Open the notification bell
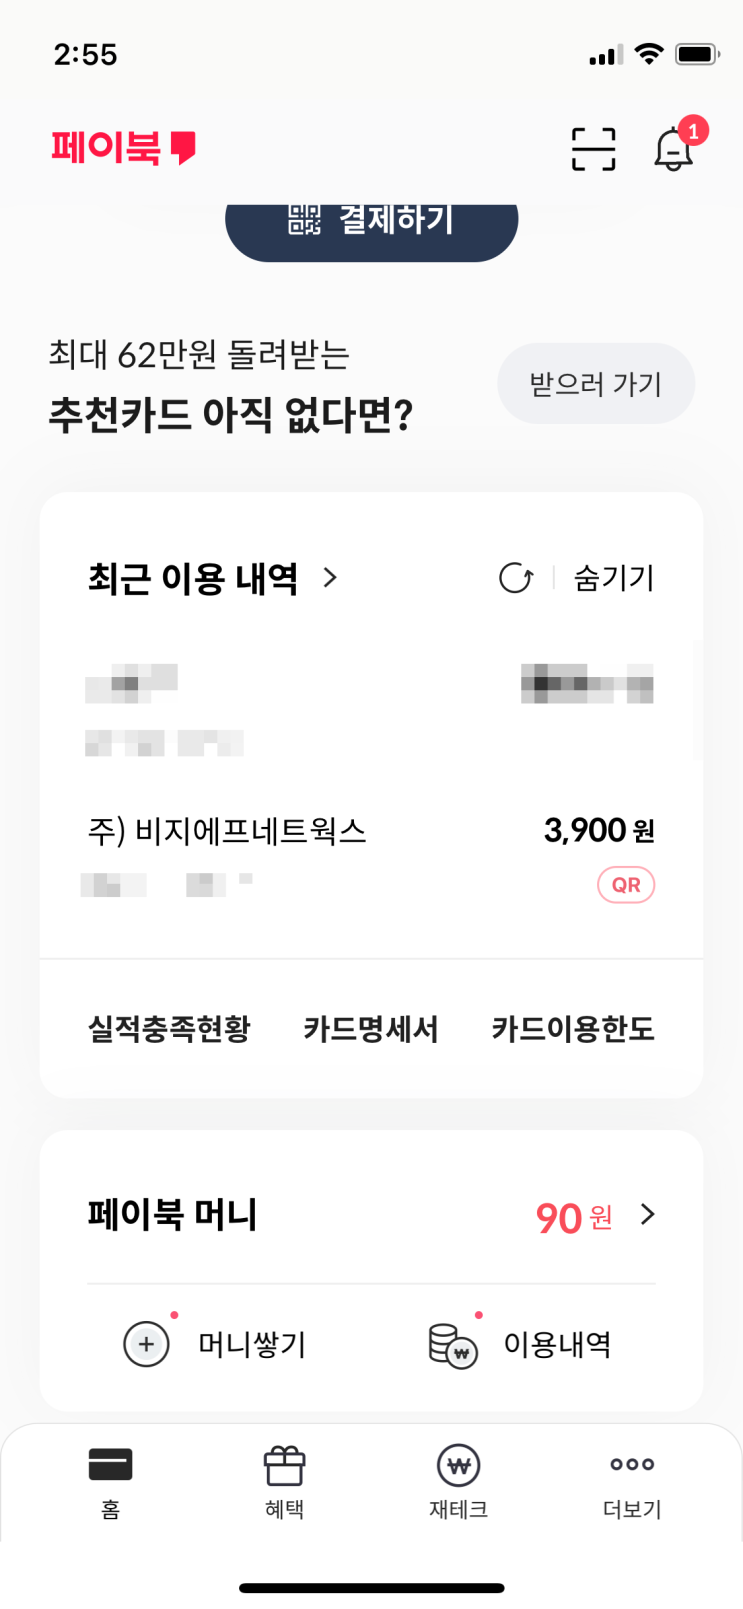The height and width of the screenshot is (1609, 743). coord(674,150)
